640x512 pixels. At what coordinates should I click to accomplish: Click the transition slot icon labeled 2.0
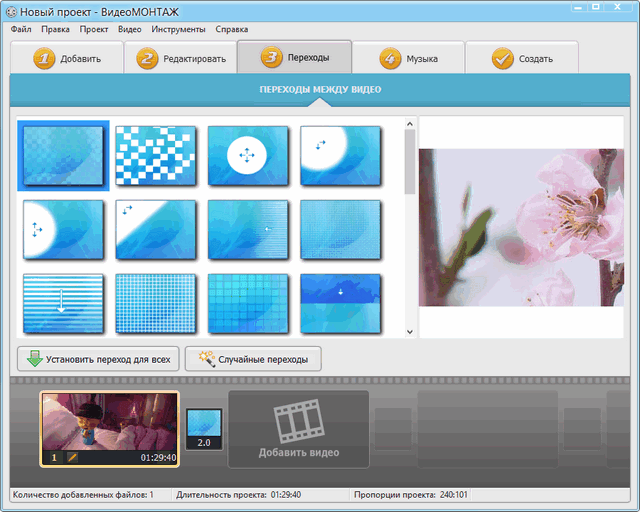[204, 428]
